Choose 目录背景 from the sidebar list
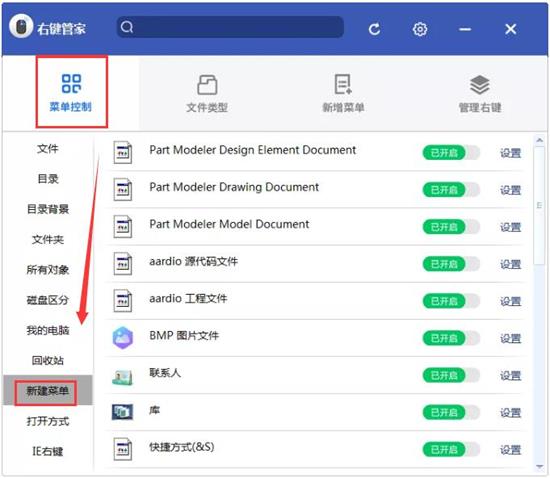 [48, 209]
